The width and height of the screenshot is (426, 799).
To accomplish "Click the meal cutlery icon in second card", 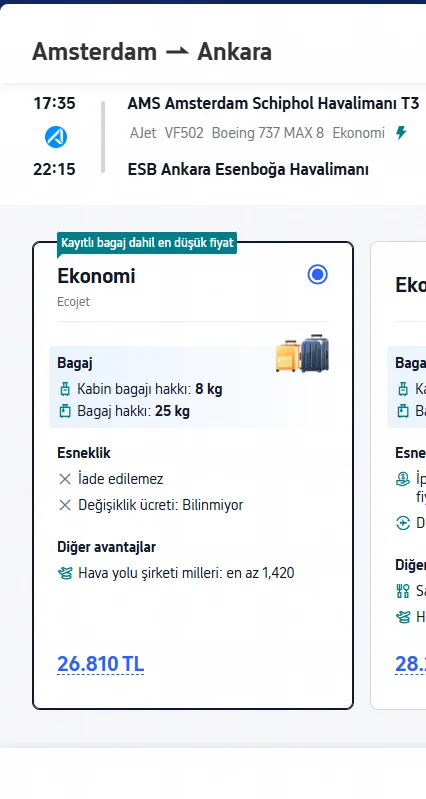I will [403, 591].
